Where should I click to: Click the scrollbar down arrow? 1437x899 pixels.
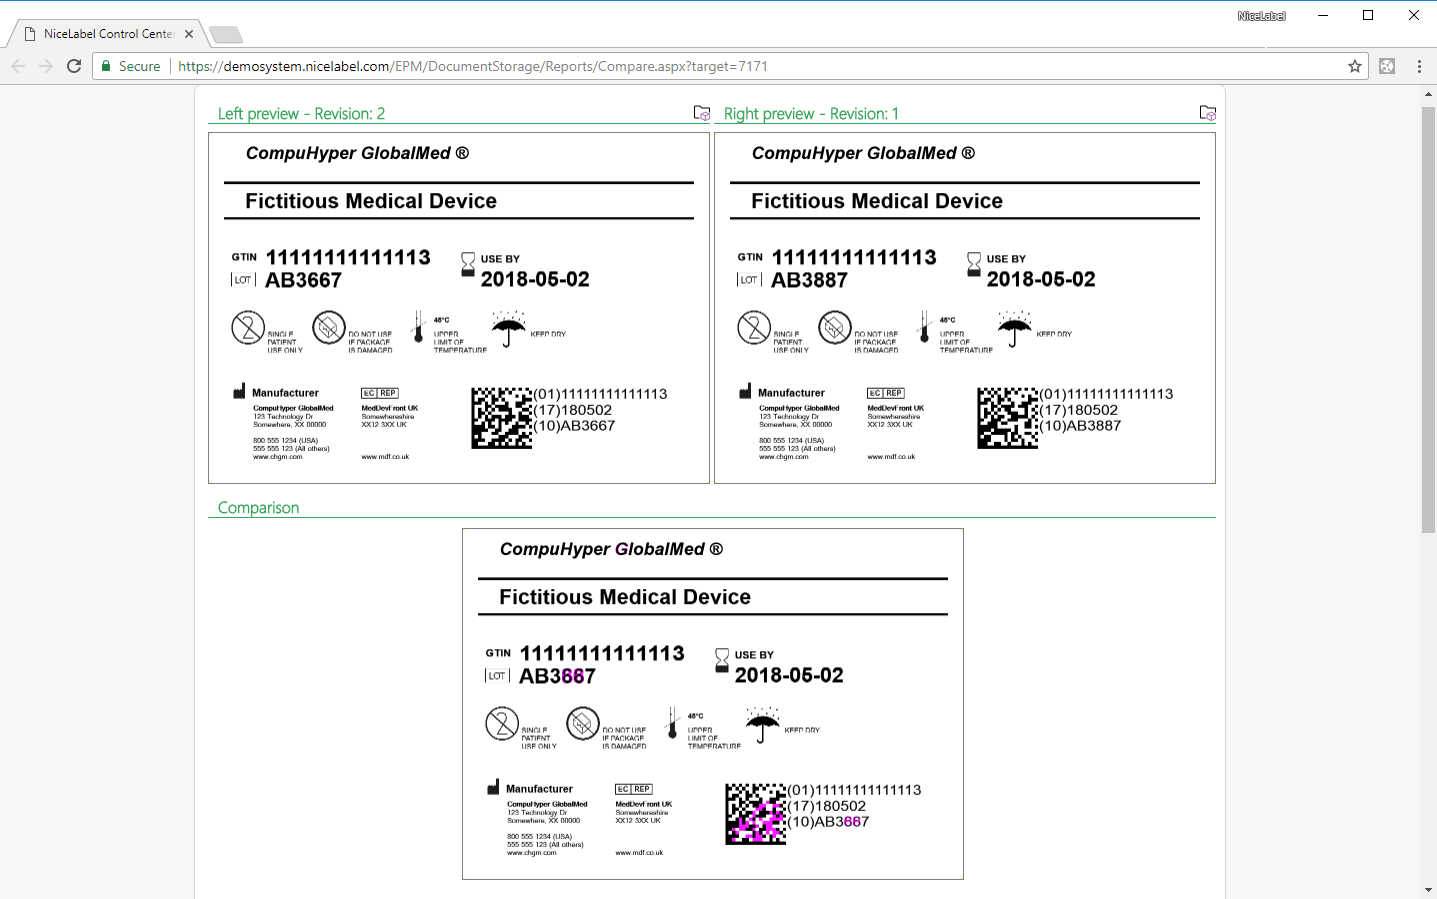tap(1428, 890)
